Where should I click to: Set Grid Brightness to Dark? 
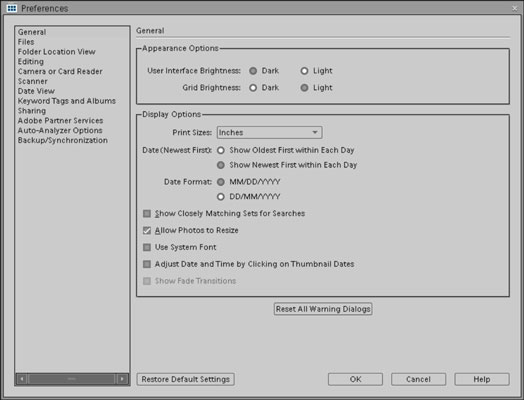point(253,88)
